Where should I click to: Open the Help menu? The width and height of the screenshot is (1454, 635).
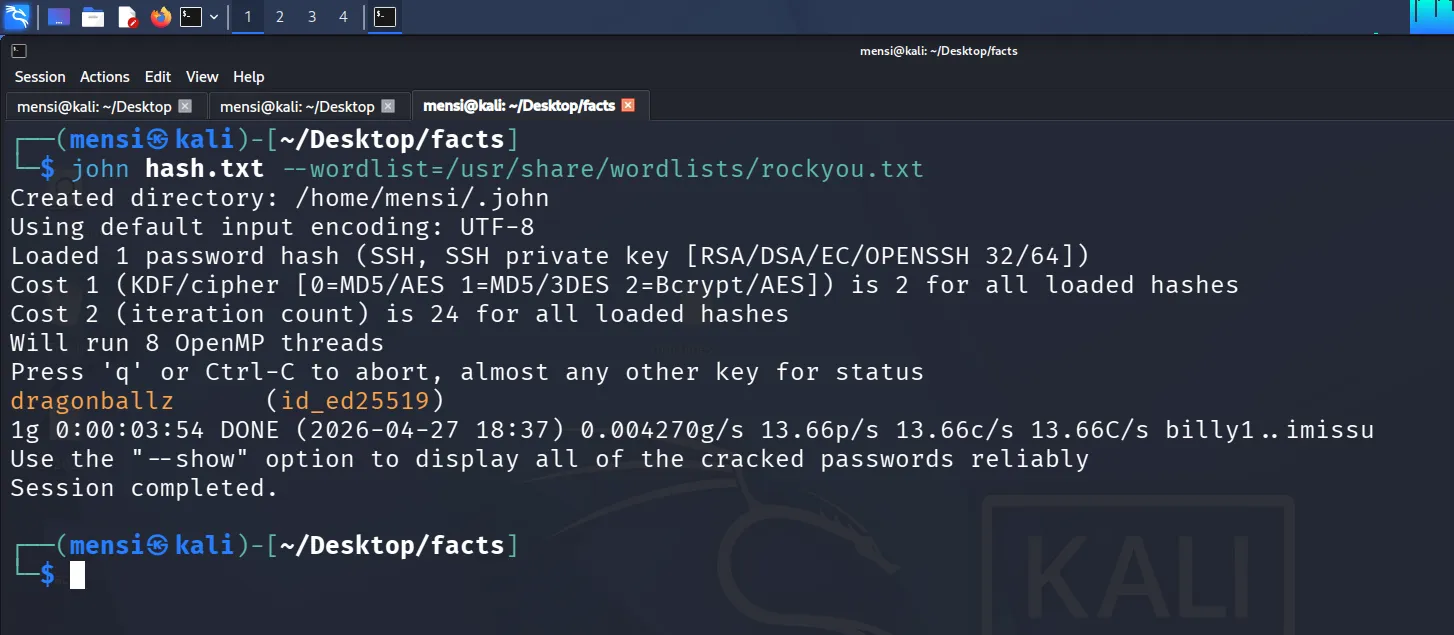point(249,77)
